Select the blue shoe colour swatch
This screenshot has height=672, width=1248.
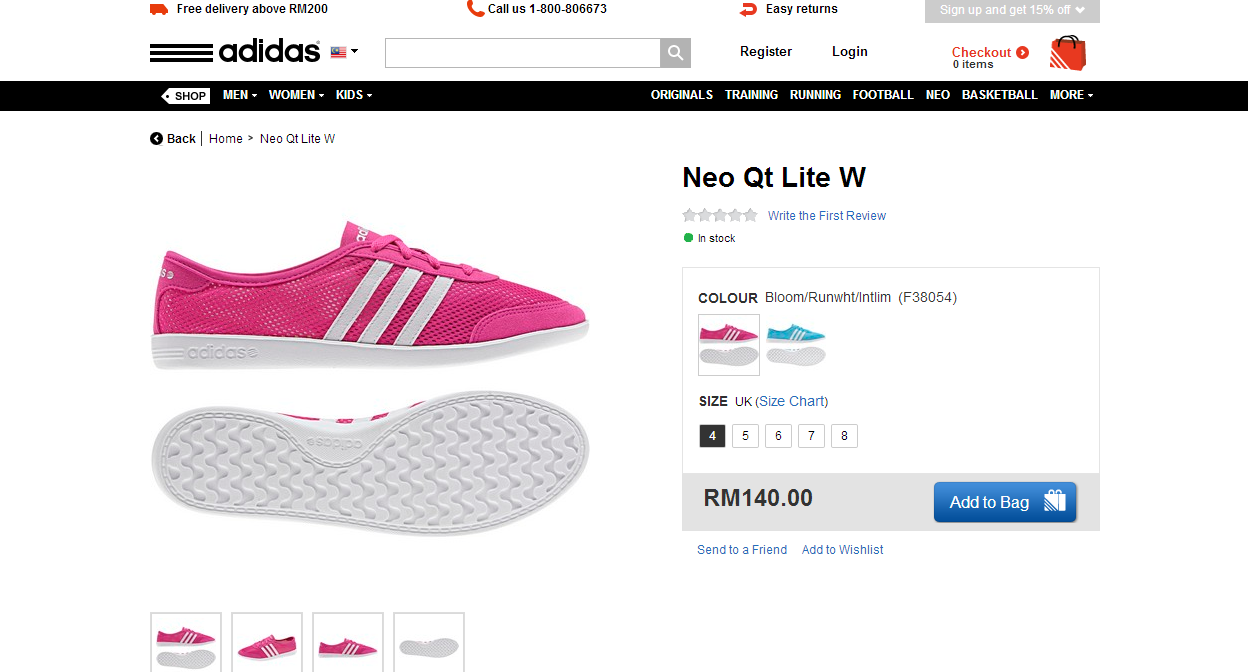pos(796,344)
